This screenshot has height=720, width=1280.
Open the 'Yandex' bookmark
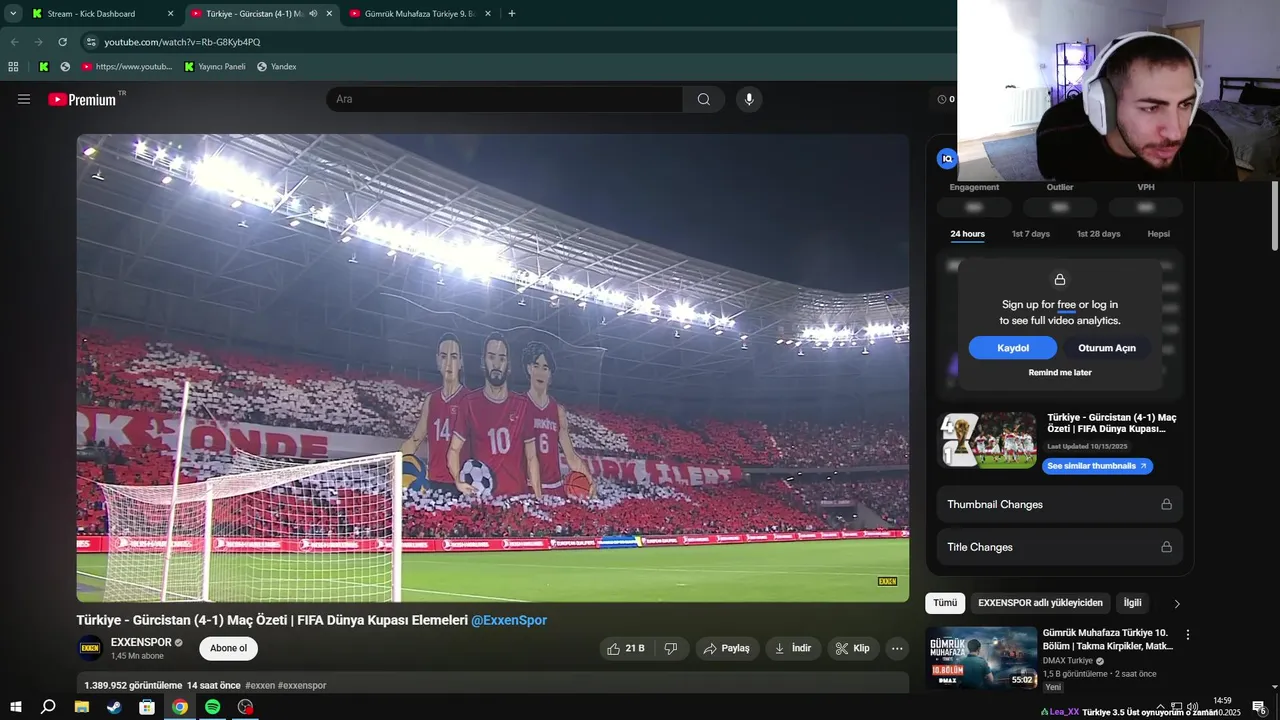click(276, 67)
